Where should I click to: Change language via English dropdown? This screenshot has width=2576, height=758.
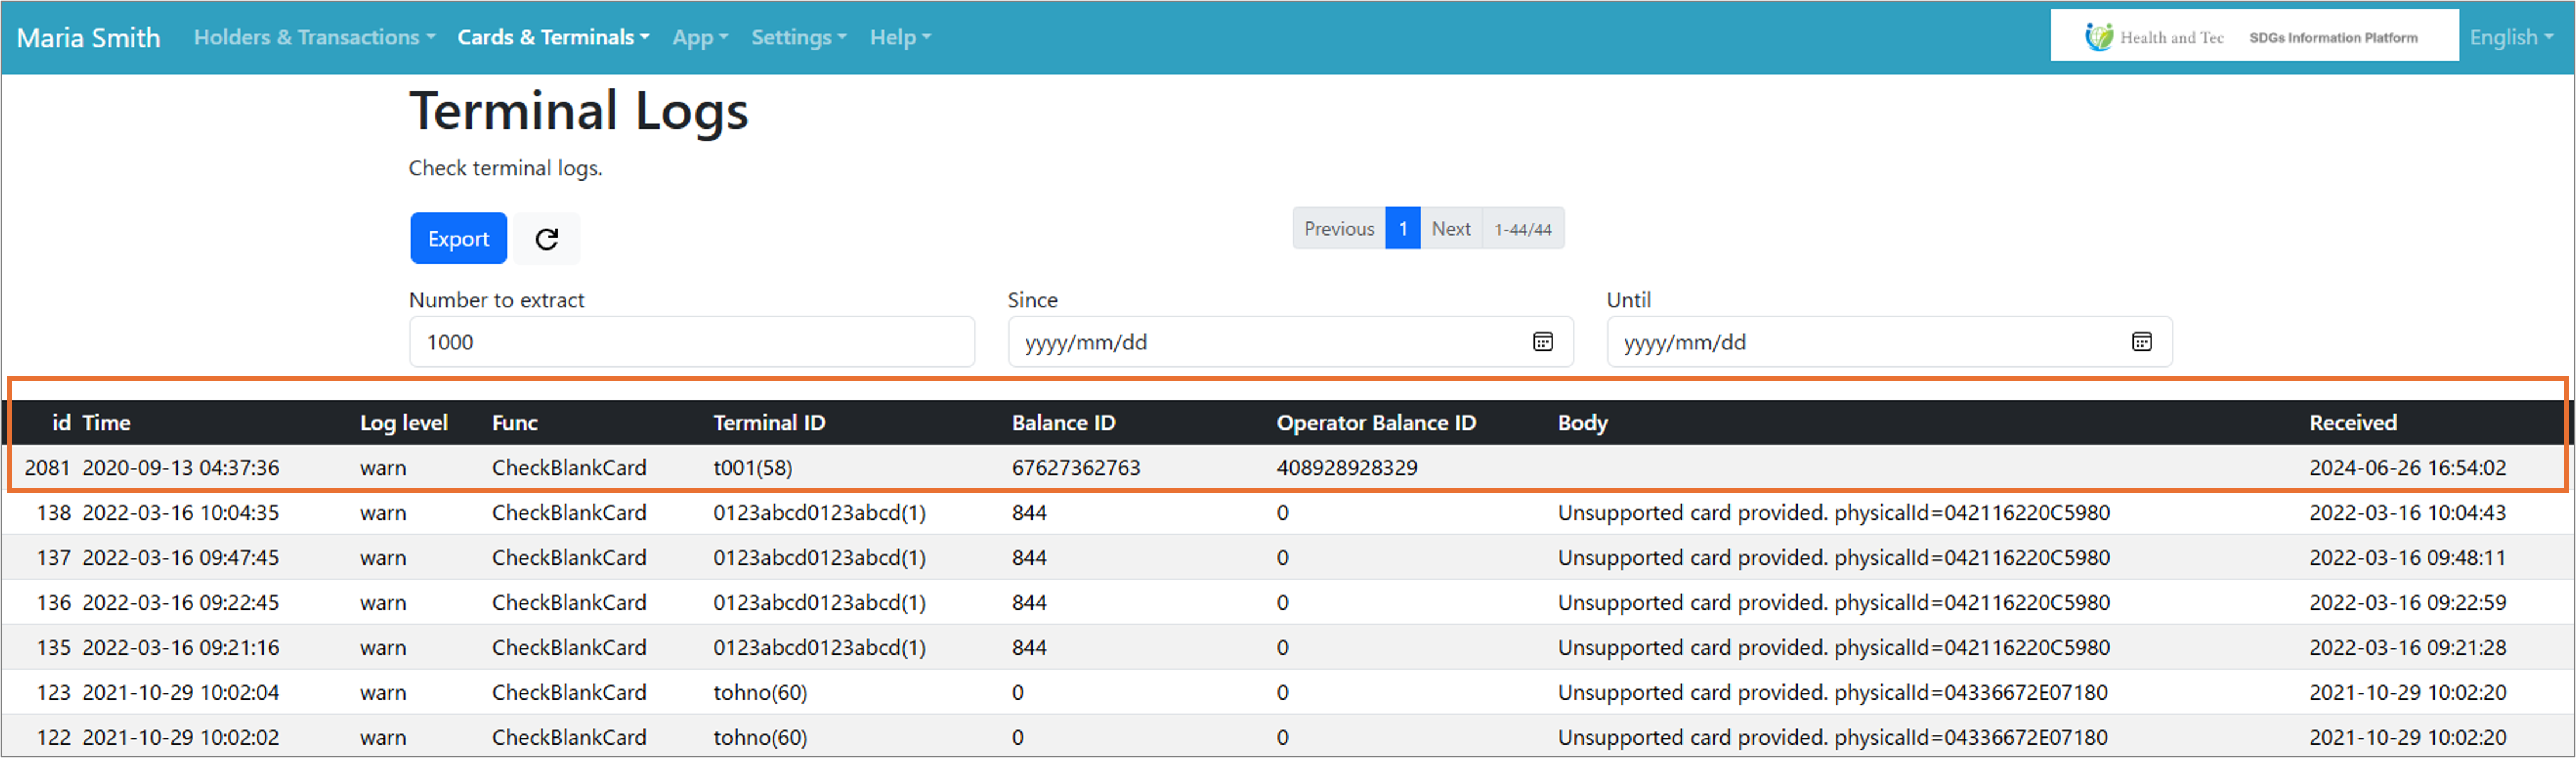point(2510,37)
